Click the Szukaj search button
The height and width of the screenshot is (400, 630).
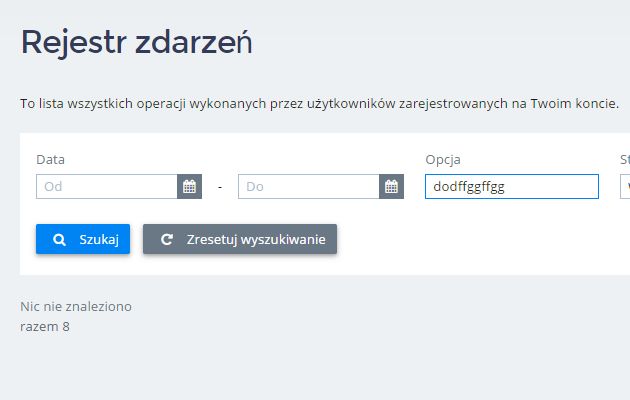(x=83, y=239)
